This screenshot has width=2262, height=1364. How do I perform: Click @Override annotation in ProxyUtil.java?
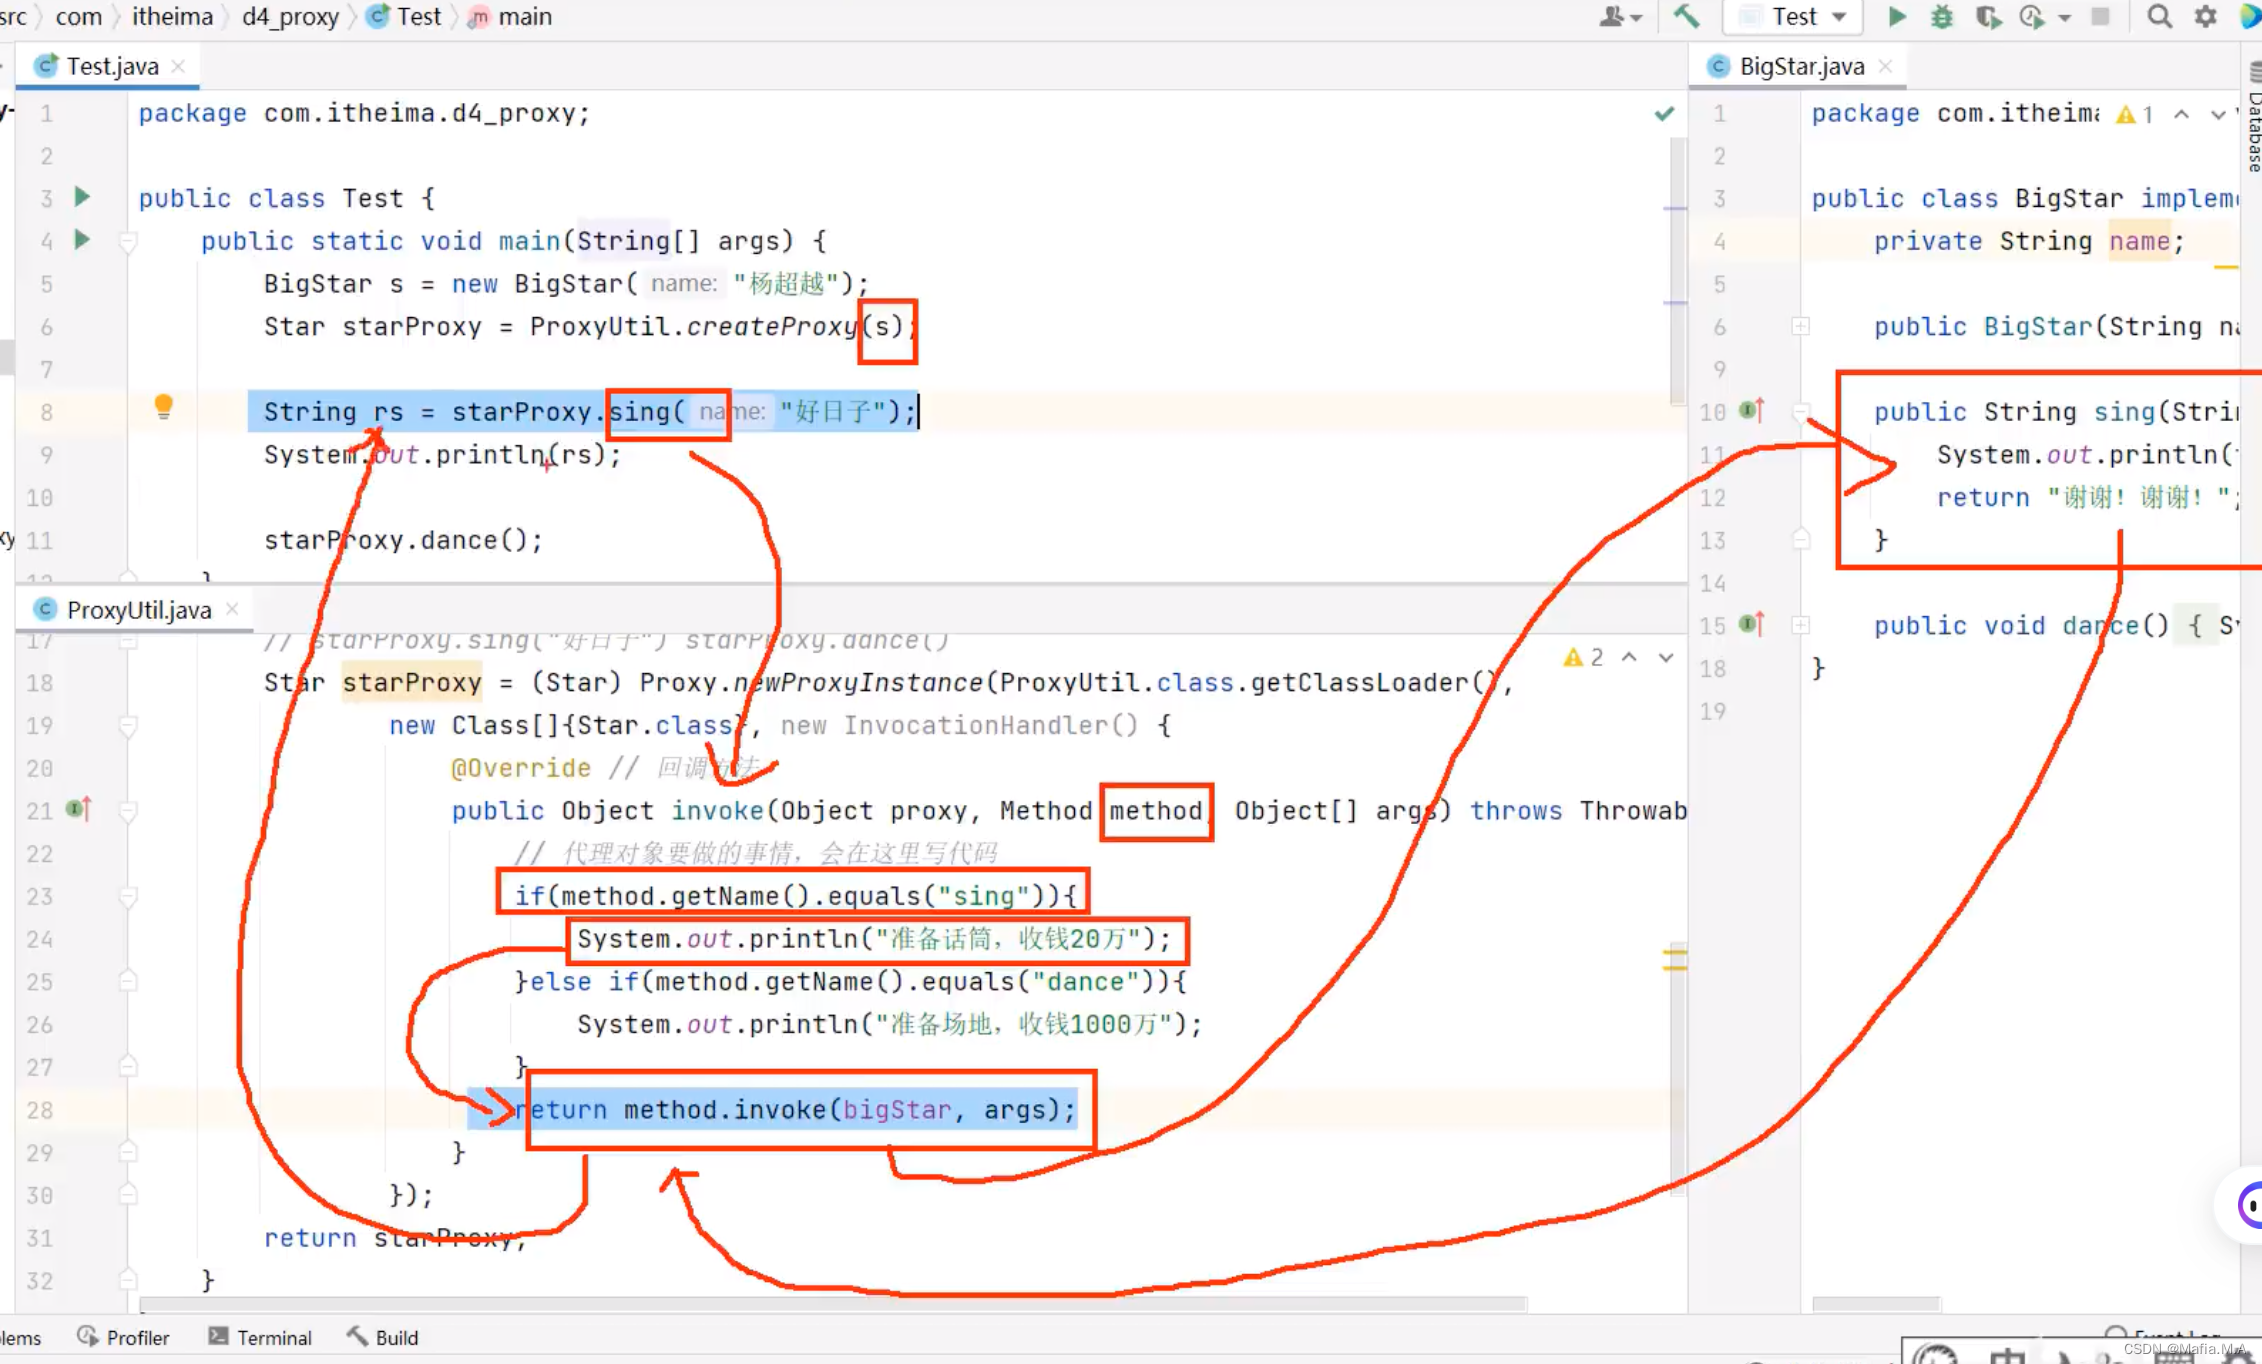520,768
